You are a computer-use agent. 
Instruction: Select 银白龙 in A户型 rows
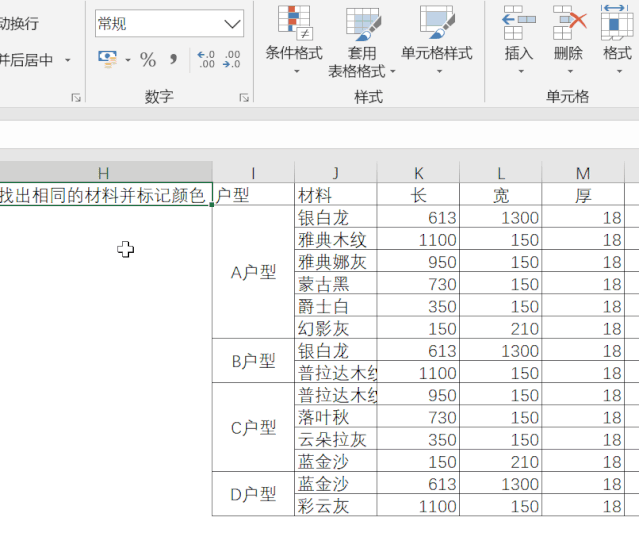tap(336, 217)
